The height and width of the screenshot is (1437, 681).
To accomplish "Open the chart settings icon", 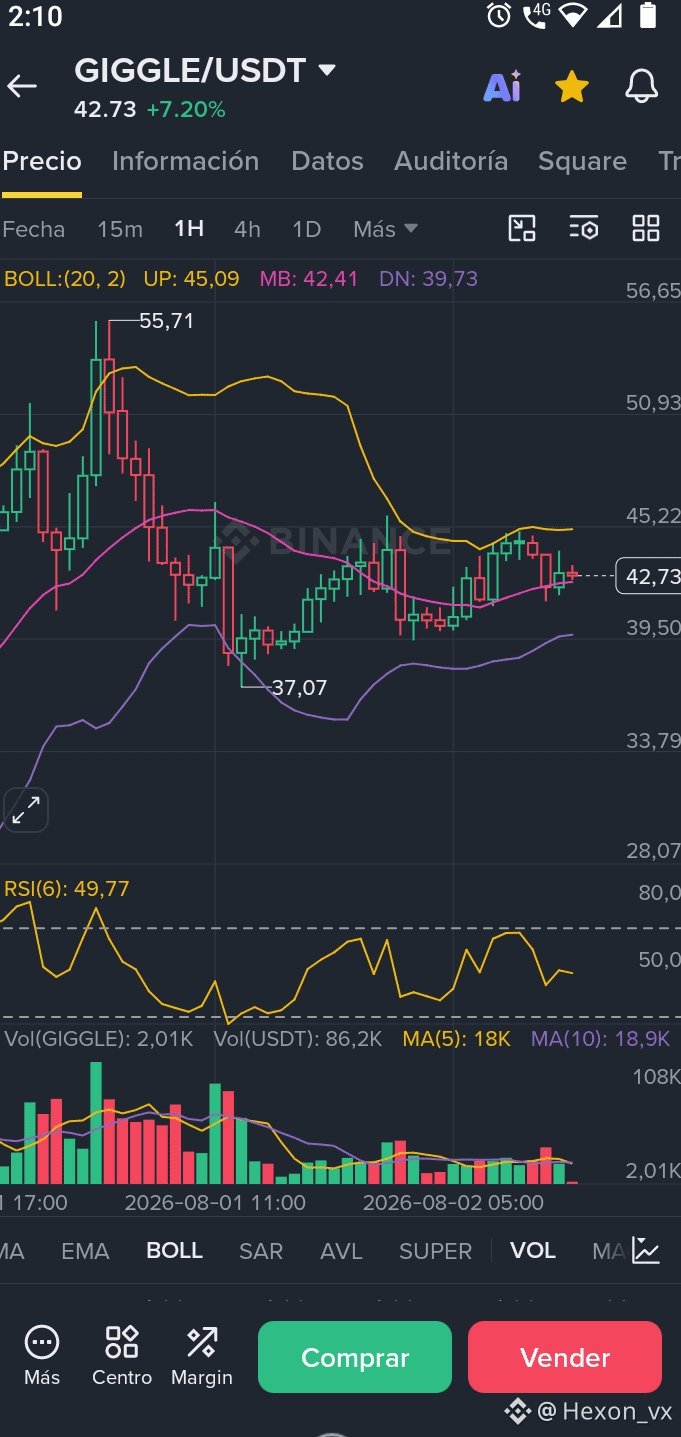I will [x=584, y=228].
